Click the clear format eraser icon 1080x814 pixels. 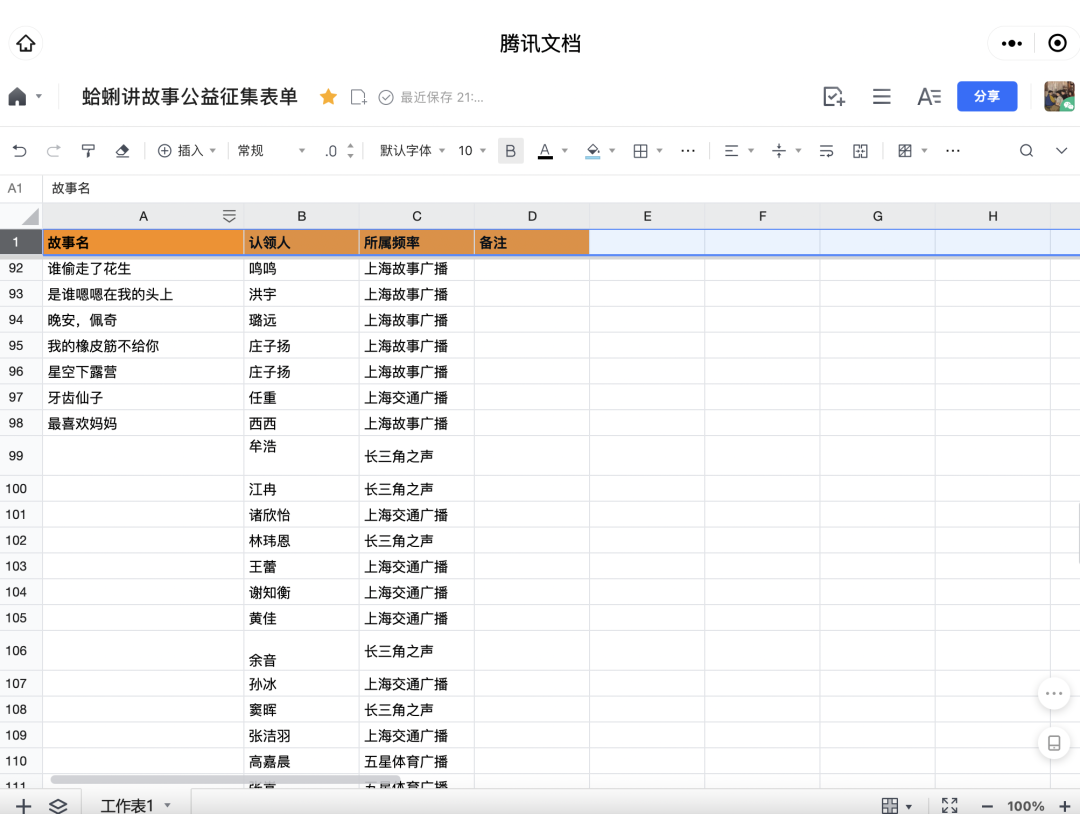coord(122,151)
